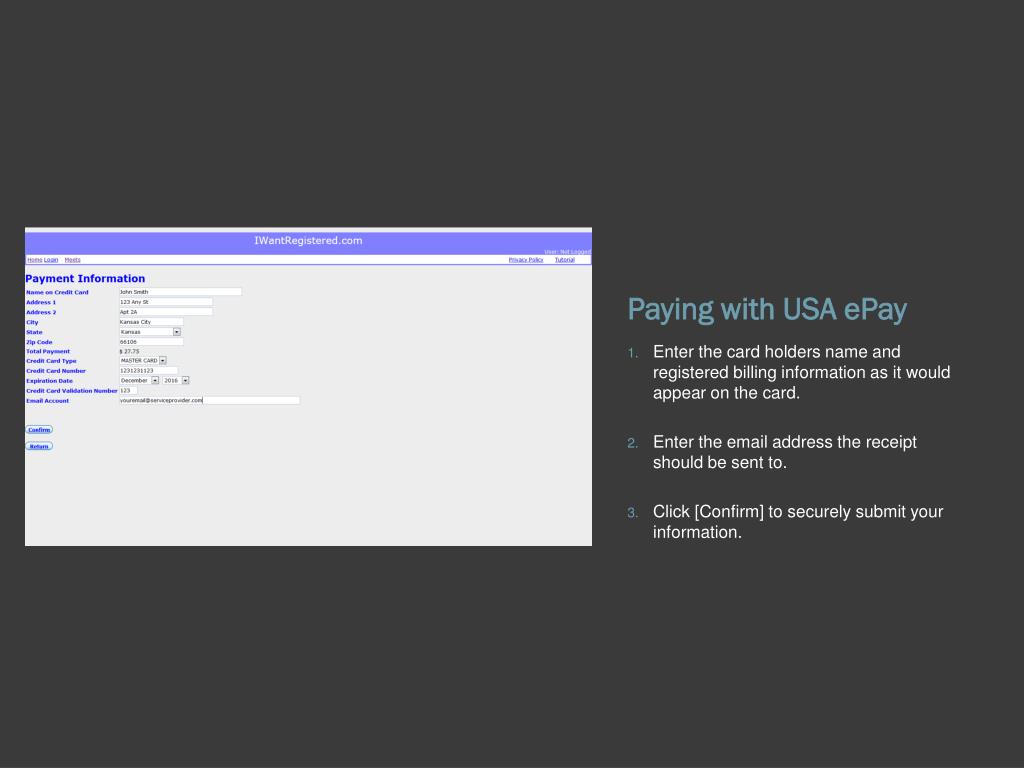
Task: Click the Paying with USA ePay title
Action: [x=767, y=310]
